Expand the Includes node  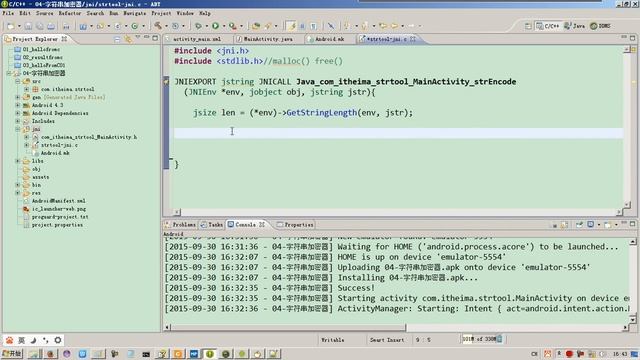[18, 121]
